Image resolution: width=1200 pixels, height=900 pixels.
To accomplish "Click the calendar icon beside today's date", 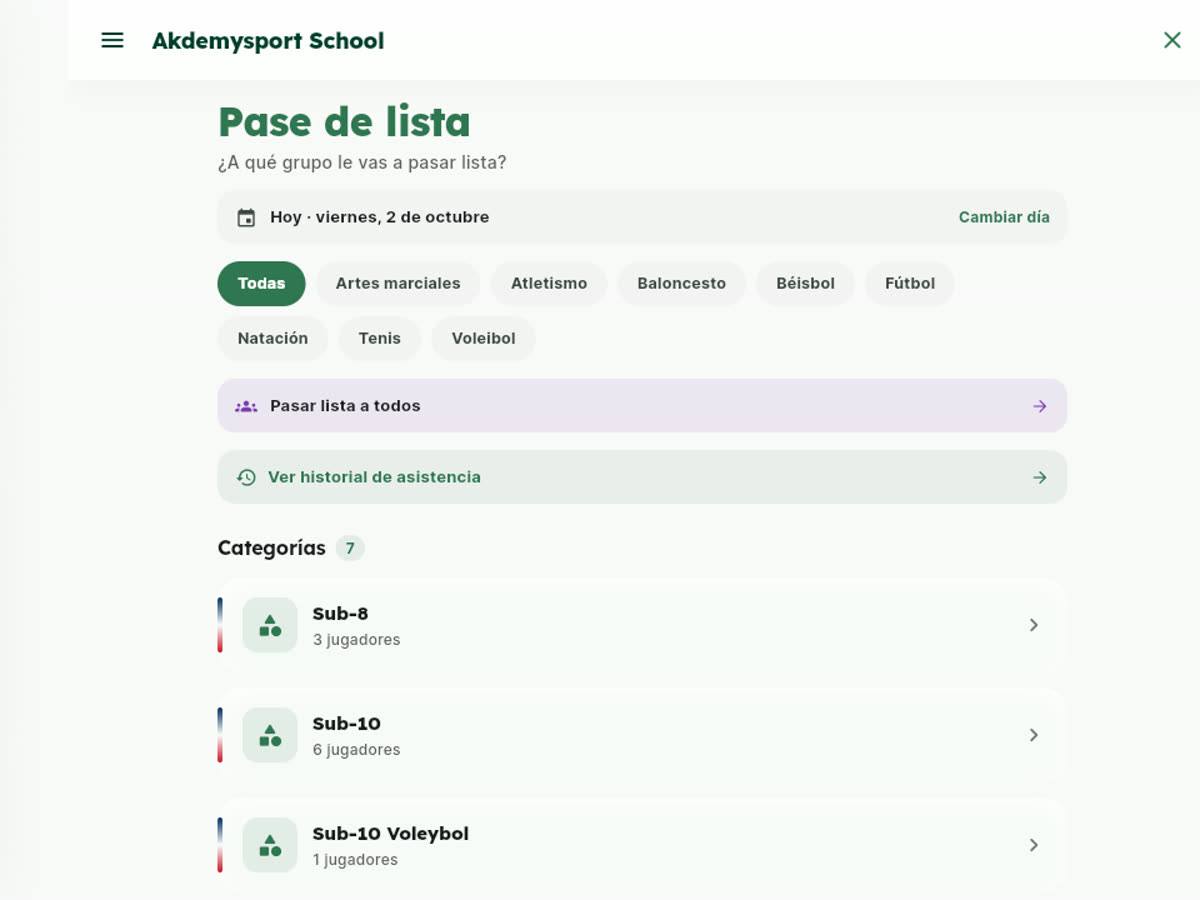I will [x=246, y=217].
